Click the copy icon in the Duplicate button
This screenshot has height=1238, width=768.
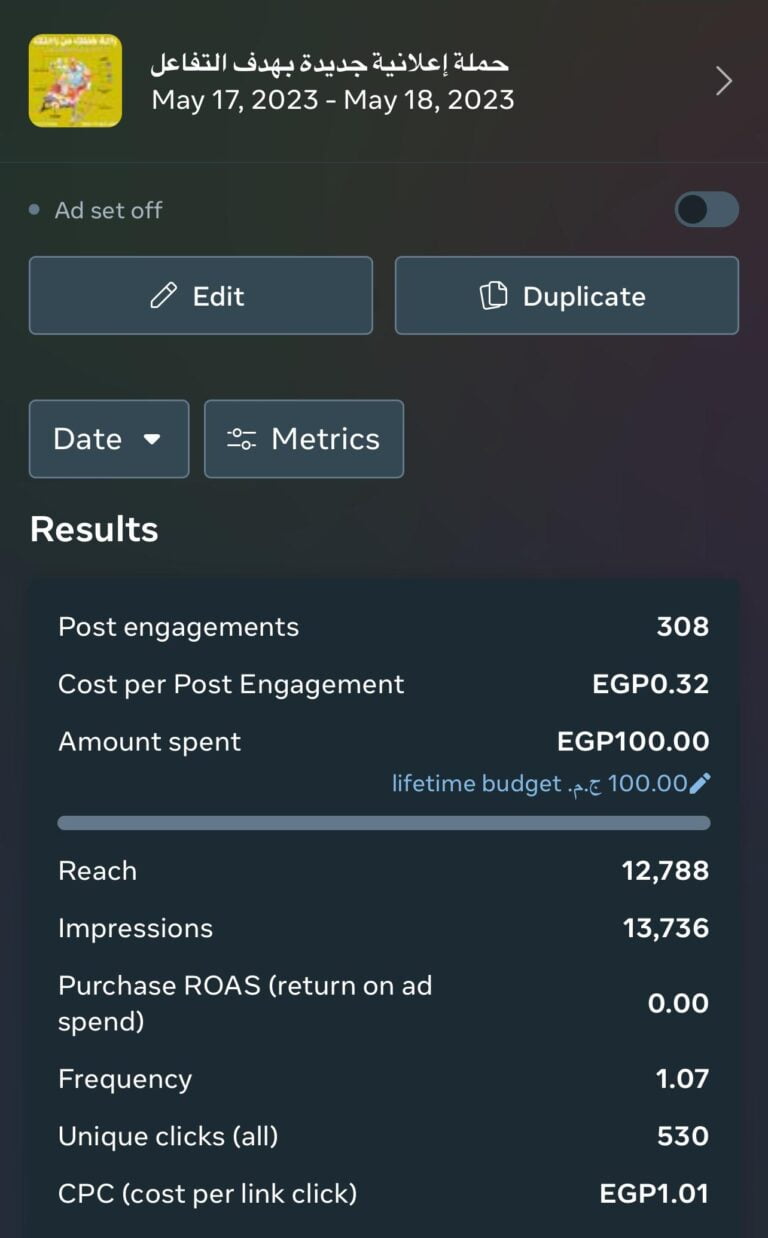click(493, 296)
